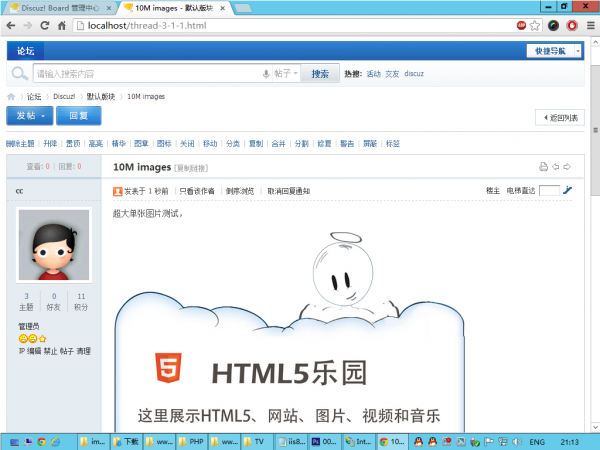
Task: Switch to Discuz! Board 管理中心 tab
Action: 60,8
